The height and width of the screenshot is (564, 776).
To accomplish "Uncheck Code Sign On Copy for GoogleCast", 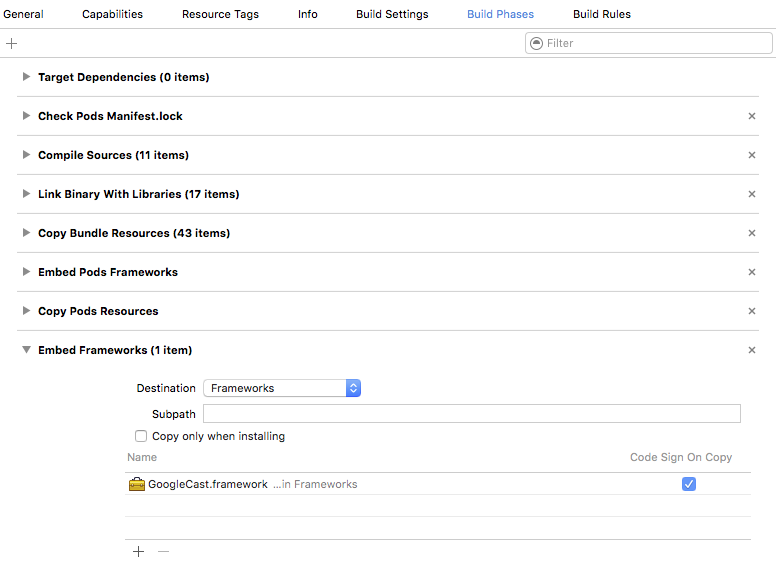I will pyautogui.click(x=689, y=484).
